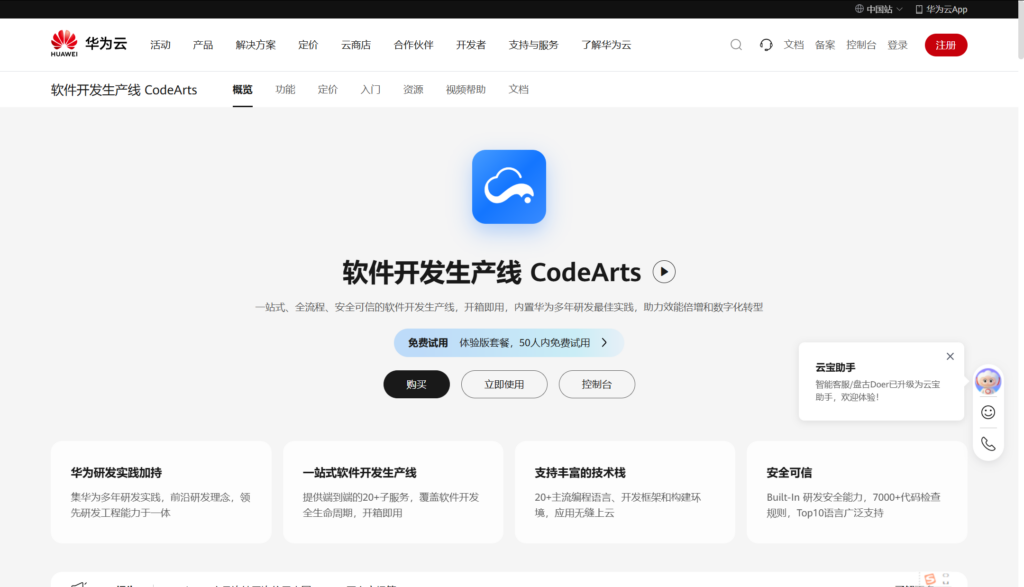Expand the 中国站 region dropdown
This screenshot has width=1024, height=587.
(872, 9)
